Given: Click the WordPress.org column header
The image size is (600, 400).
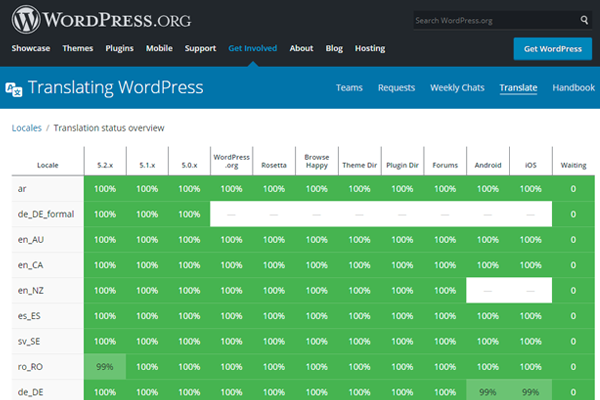Looking at the screenshot, I should (232, 161).
